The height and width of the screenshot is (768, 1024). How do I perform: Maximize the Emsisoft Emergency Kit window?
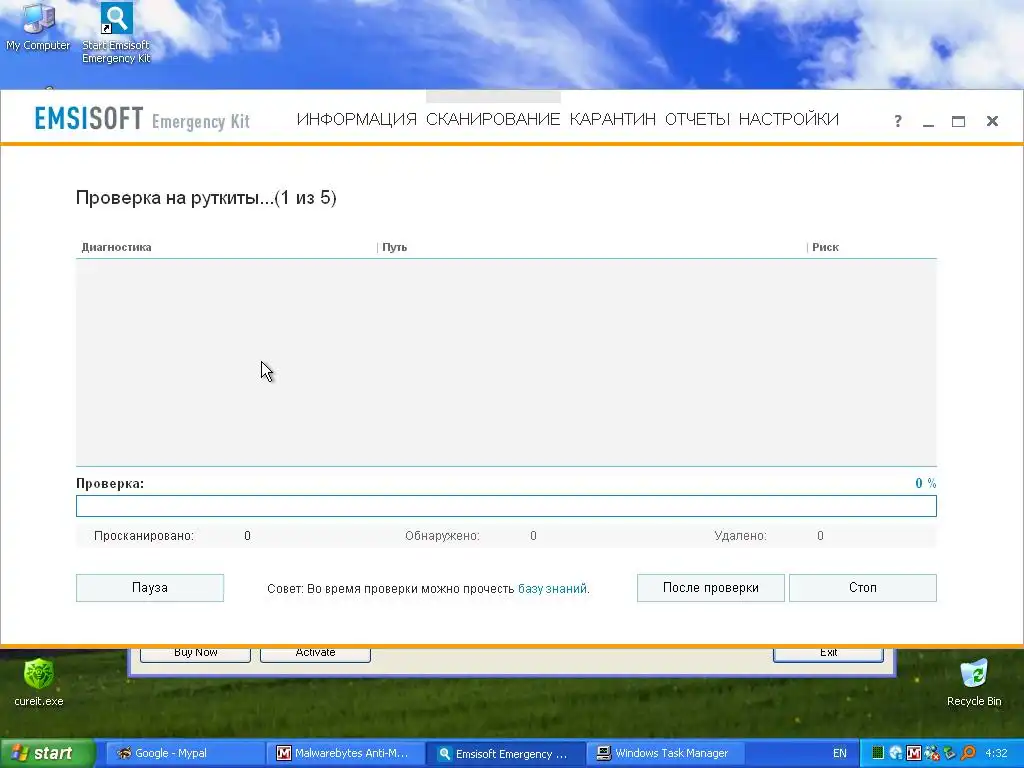958,121
